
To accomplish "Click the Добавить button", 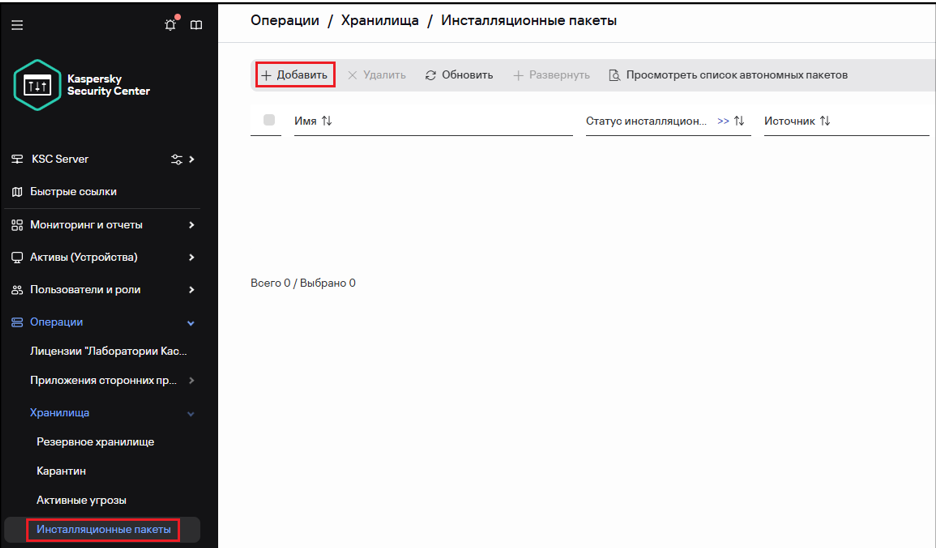I will (x=294, y=75).
